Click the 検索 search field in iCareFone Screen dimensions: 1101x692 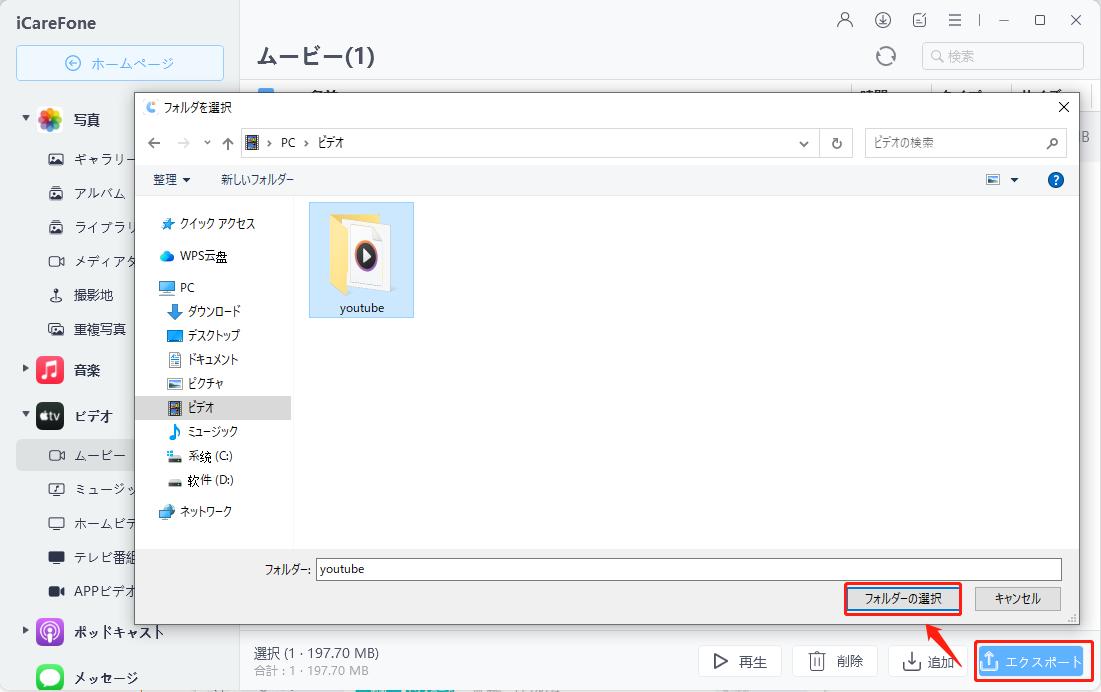tap(1003, 56)
